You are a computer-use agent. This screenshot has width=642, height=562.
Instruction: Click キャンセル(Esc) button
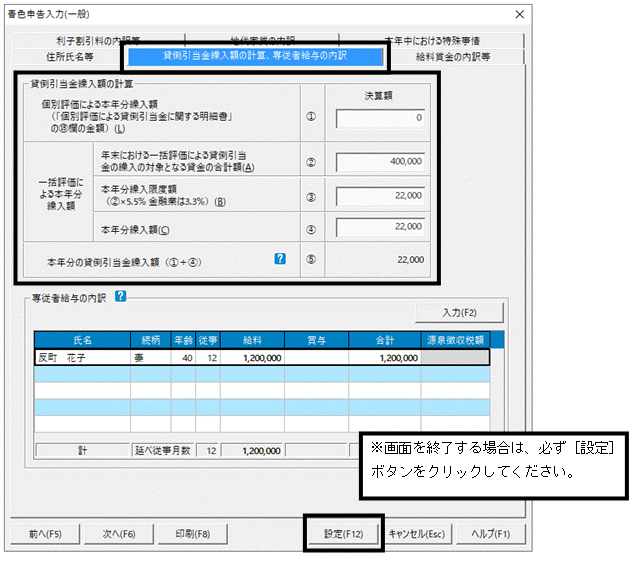(x=416, y=534)
